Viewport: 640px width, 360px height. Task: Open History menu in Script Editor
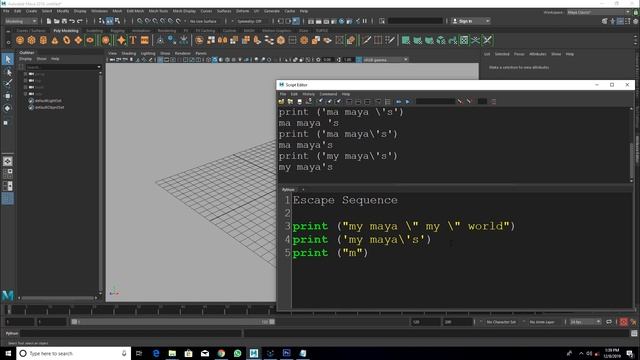(308, 94)
